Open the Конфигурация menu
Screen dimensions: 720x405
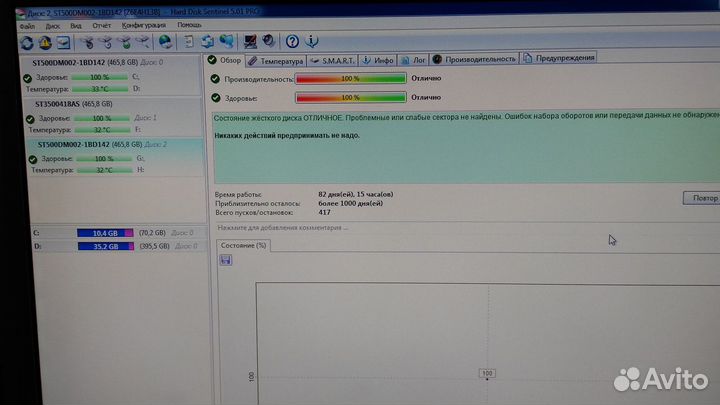coord(144,25)
